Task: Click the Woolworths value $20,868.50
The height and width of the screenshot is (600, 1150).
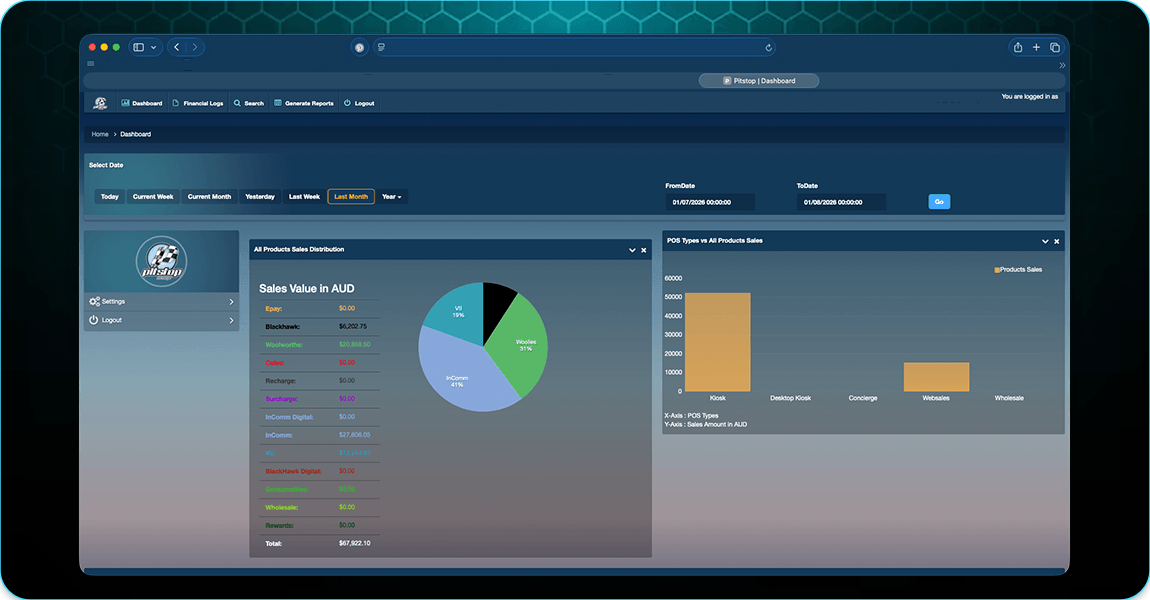Action: [354, 344]
